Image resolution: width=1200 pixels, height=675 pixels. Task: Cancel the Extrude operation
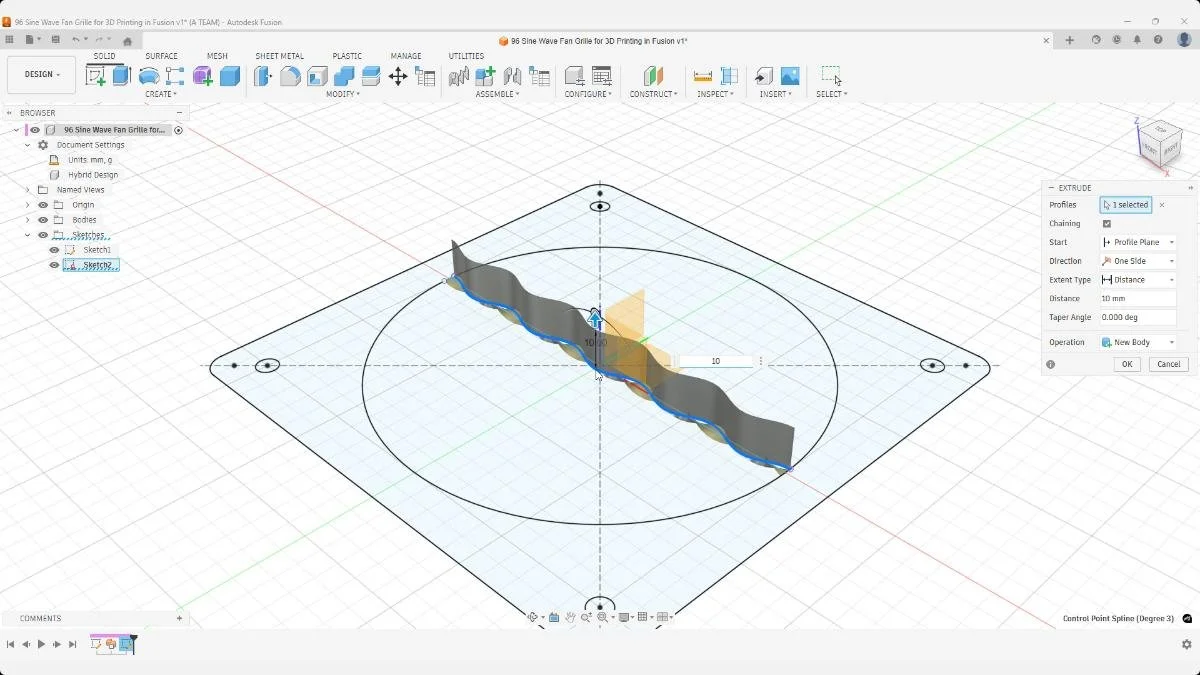[1168, 364]
